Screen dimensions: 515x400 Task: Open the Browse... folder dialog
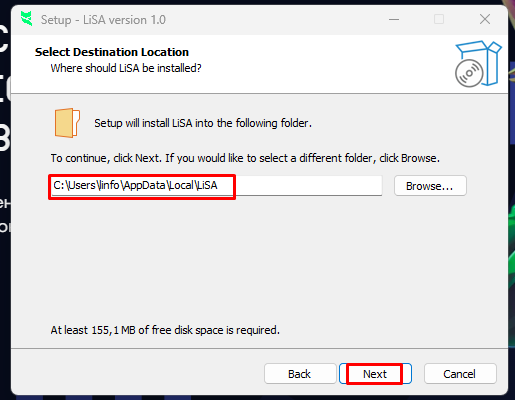tap(430, 186)
